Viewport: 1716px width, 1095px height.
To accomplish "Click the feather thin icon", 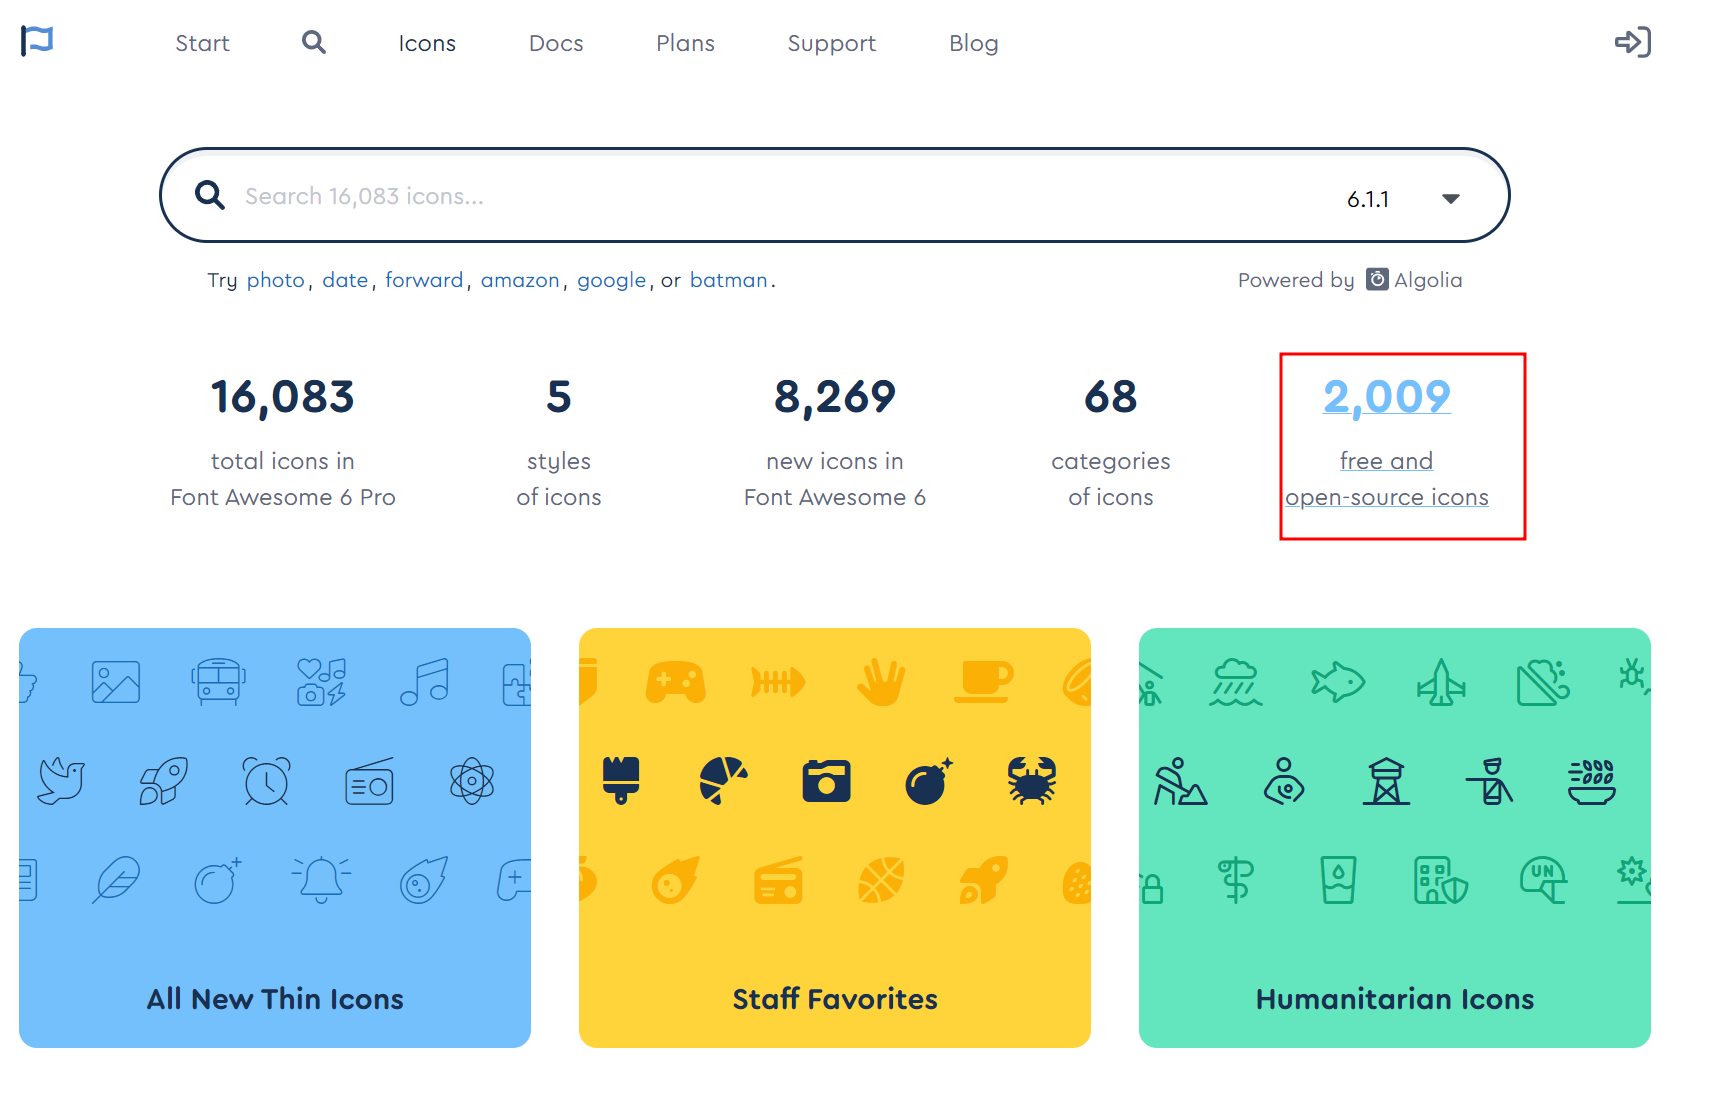I will [116, 880].
